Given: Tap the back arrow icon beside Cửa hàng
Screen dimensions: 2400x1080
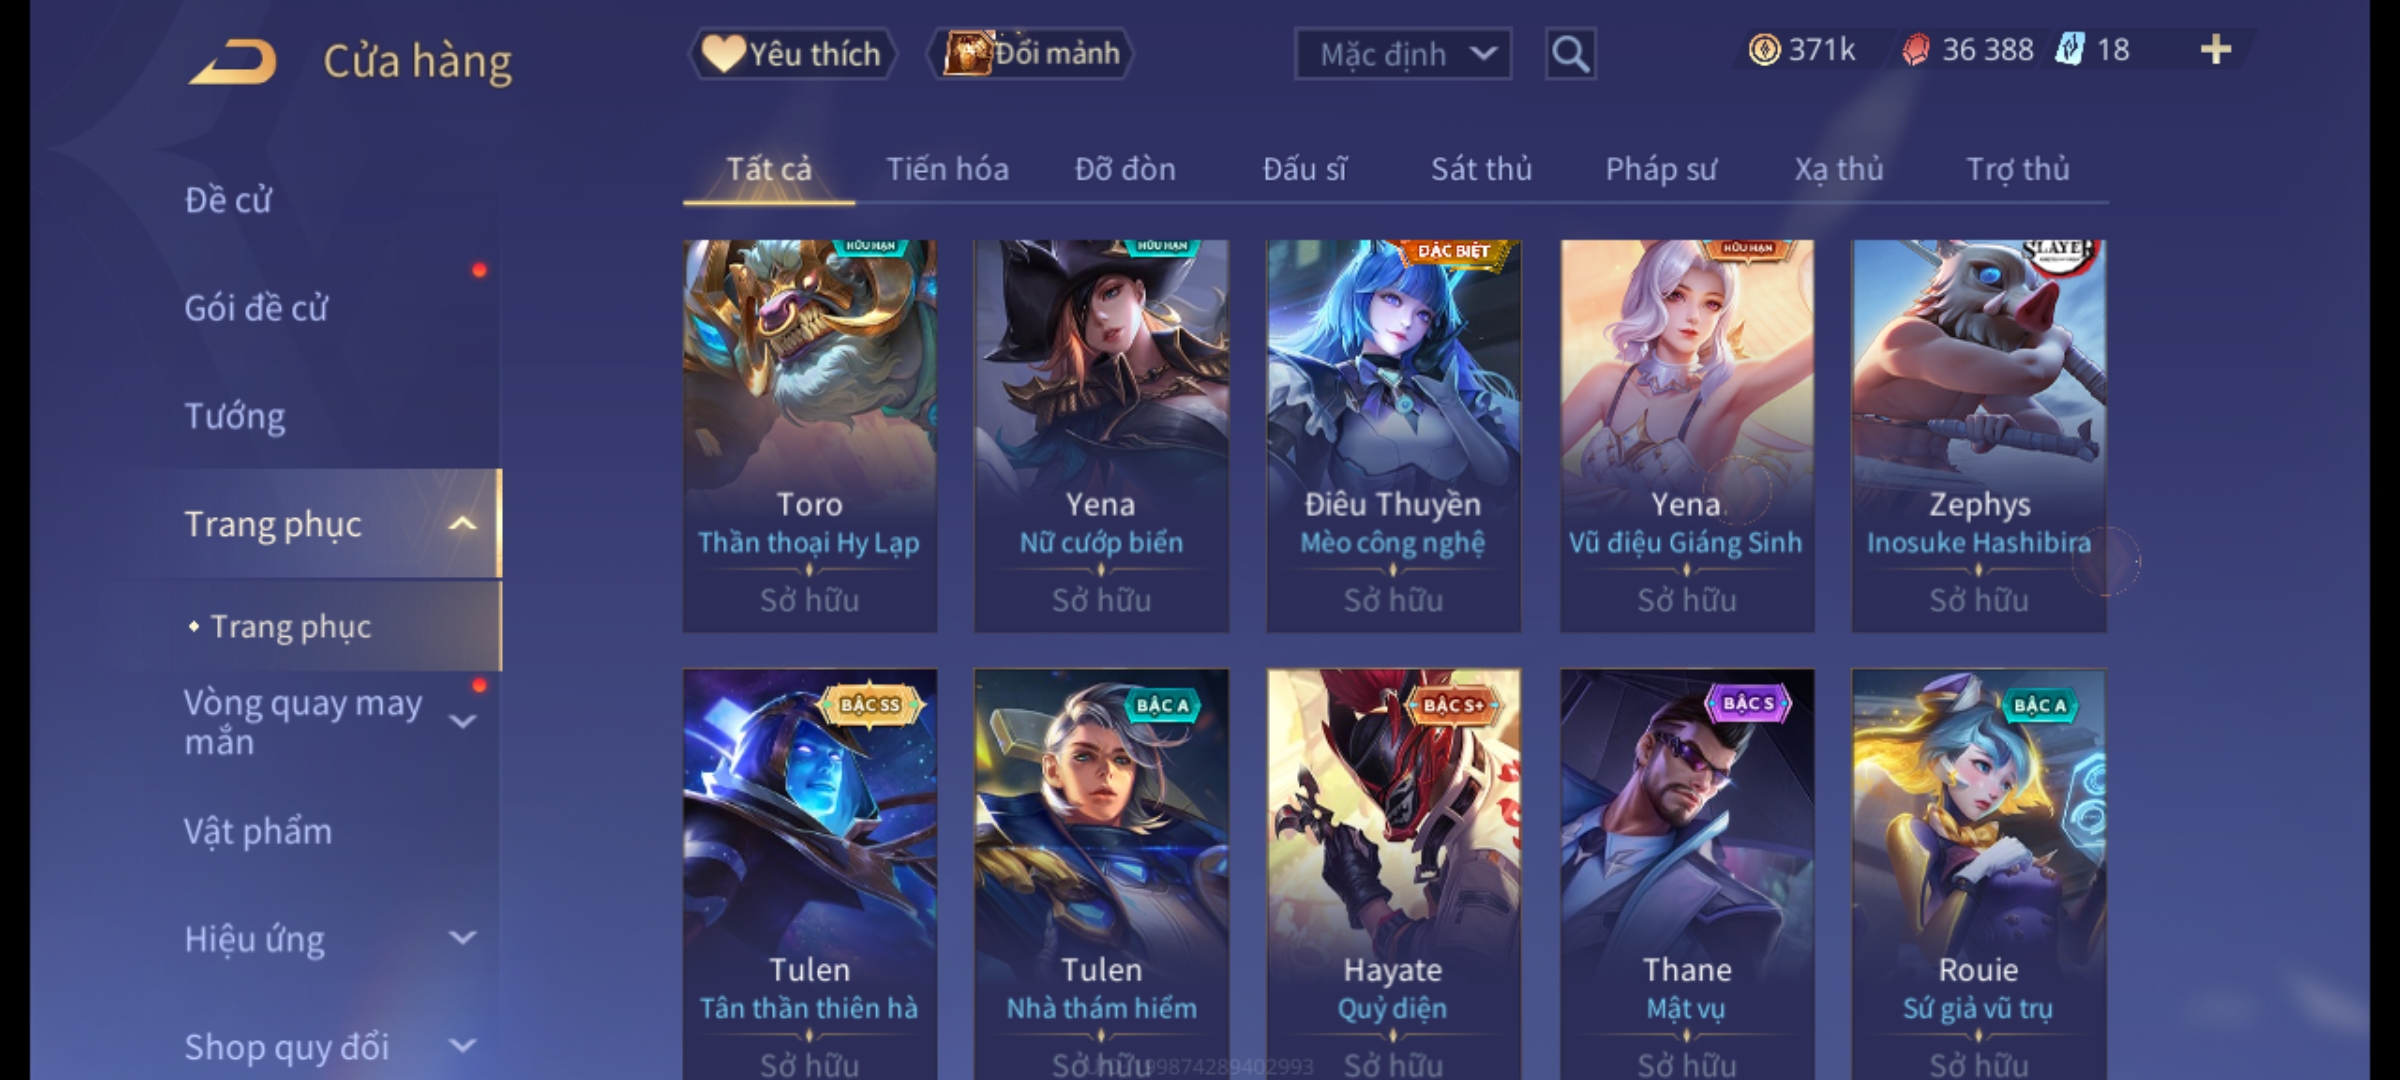Looking at the screenshot, I should 232,62.
